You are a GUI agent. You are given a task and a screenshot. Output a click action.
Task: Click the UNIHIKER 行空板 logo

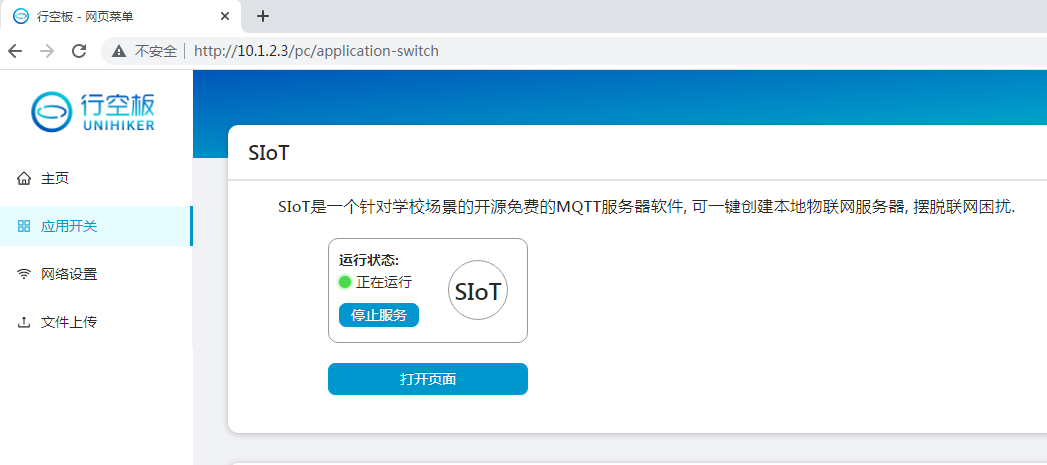point(93,112)
